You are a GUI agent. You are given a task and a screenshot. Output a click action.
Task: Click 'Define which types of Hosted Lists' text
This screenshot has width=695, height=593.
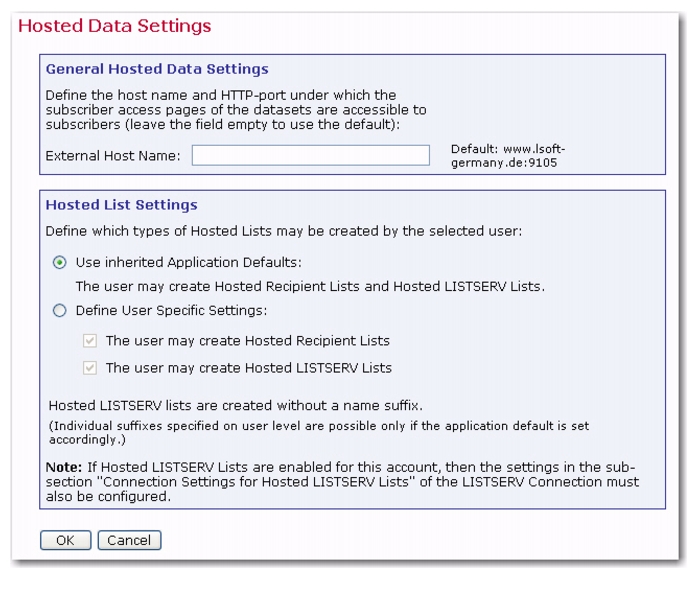tap(284, 231)
